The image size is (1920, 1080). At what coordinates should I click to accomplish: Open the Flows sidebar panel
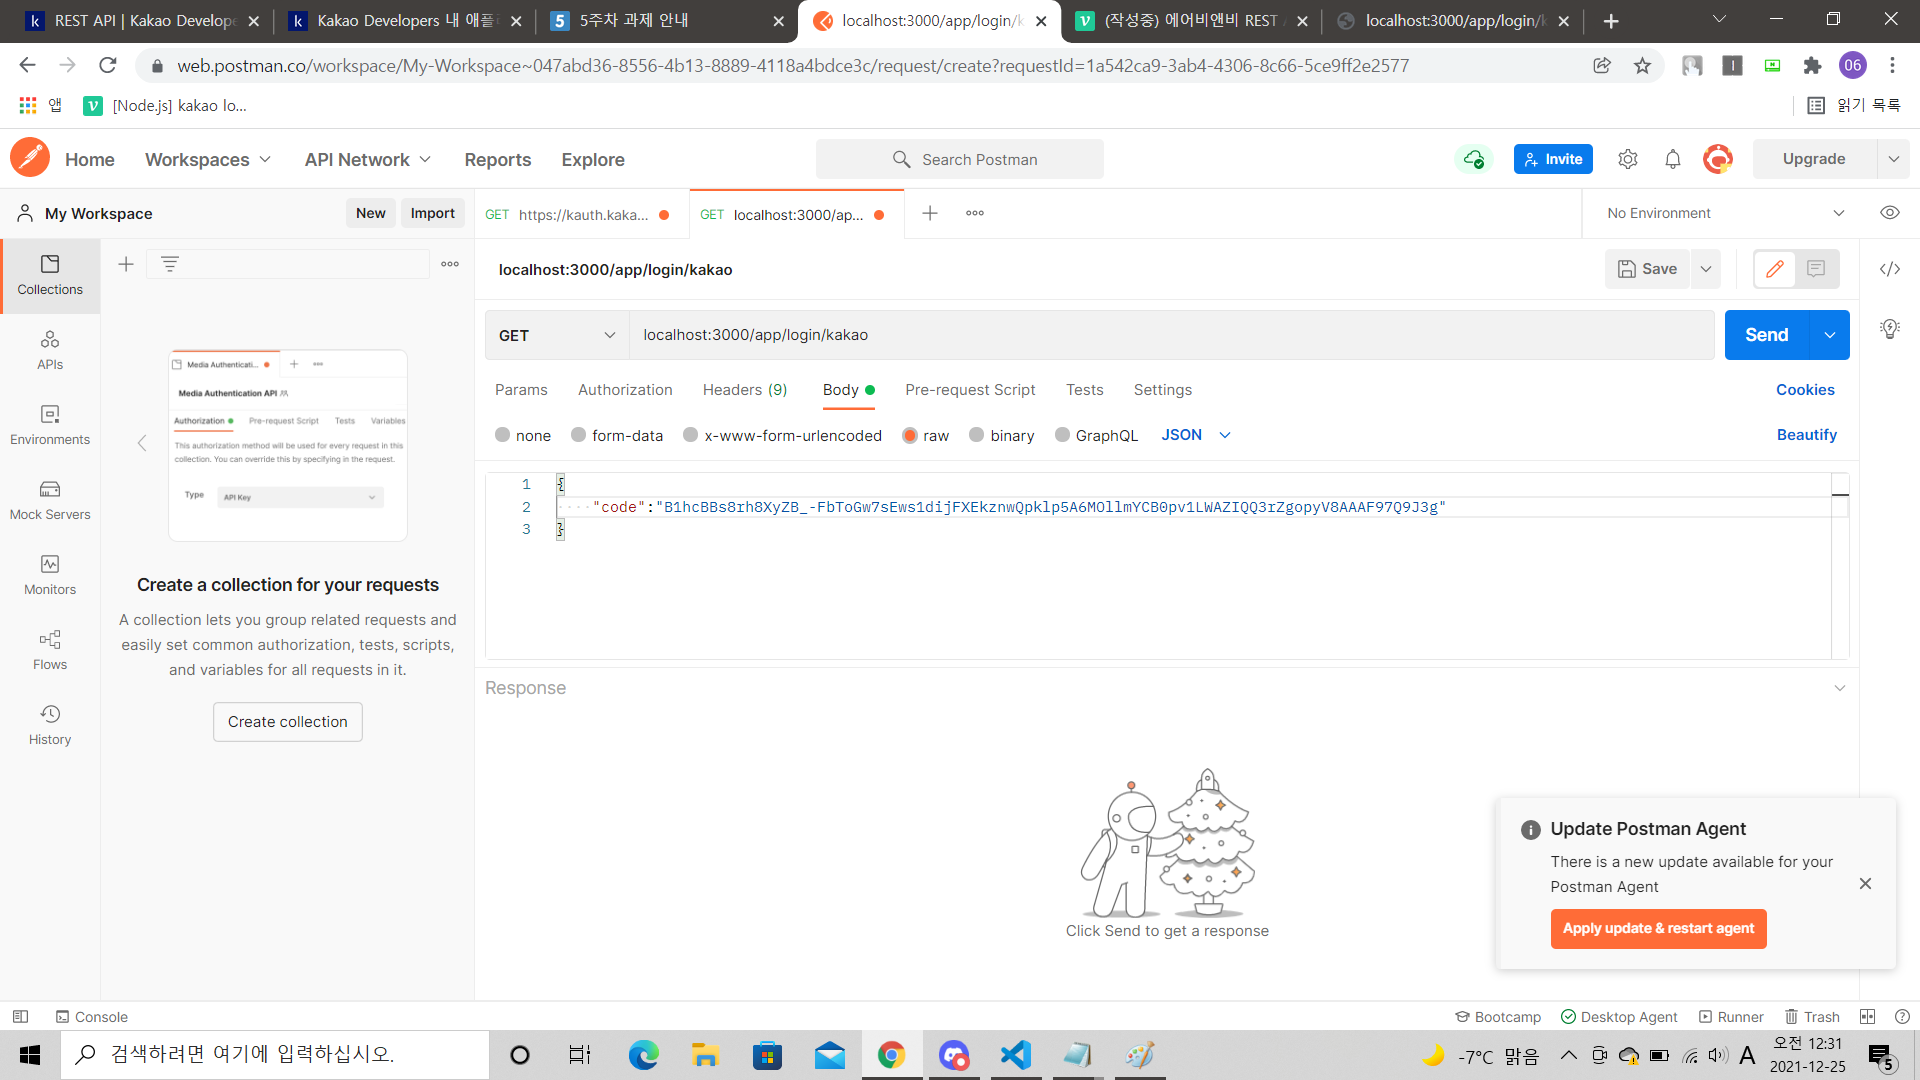50,649
